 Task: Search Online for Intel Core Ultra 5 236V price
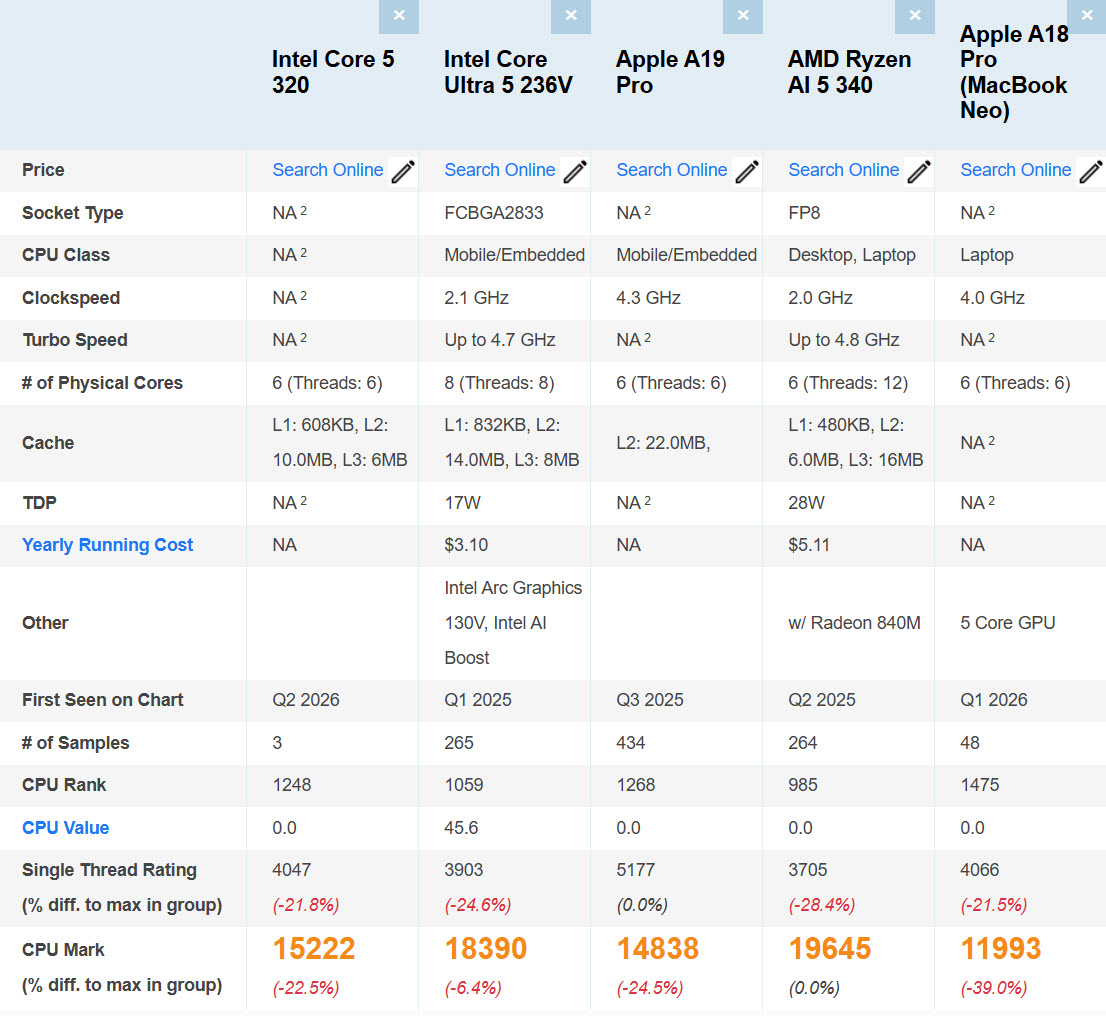pos(500,170)
